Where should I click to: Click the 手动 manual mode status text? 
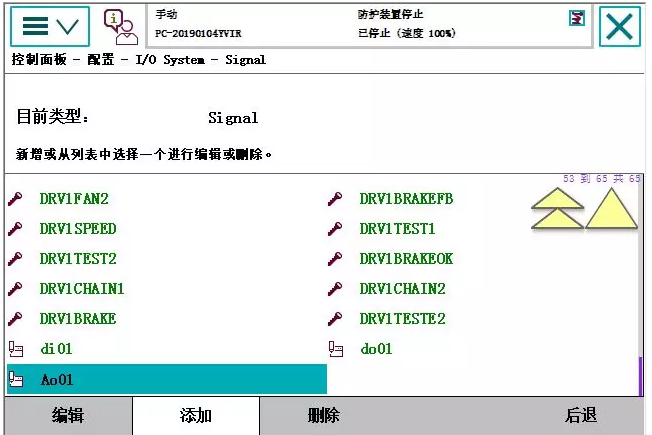click(x=166, y=15)
